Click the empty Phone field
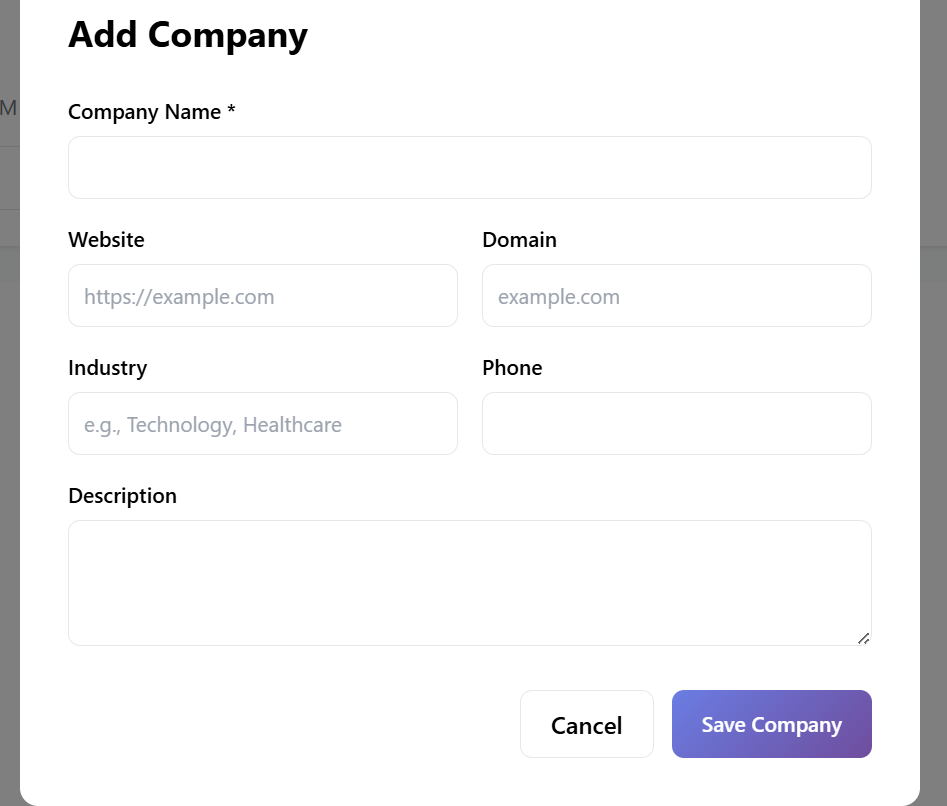Screen dimensions: 947x806 click(676, 424)
